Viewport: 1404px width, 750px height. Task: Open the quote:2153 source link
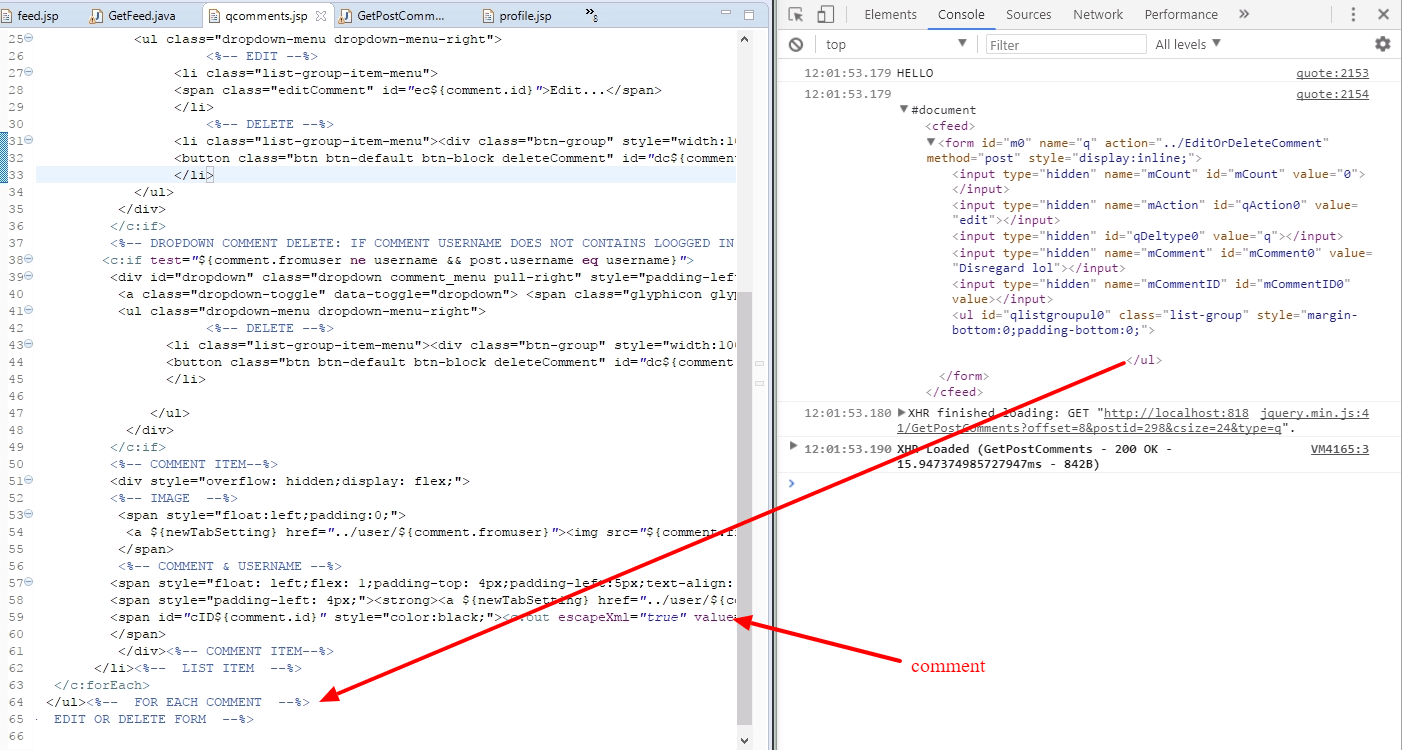click(1332, 73)
